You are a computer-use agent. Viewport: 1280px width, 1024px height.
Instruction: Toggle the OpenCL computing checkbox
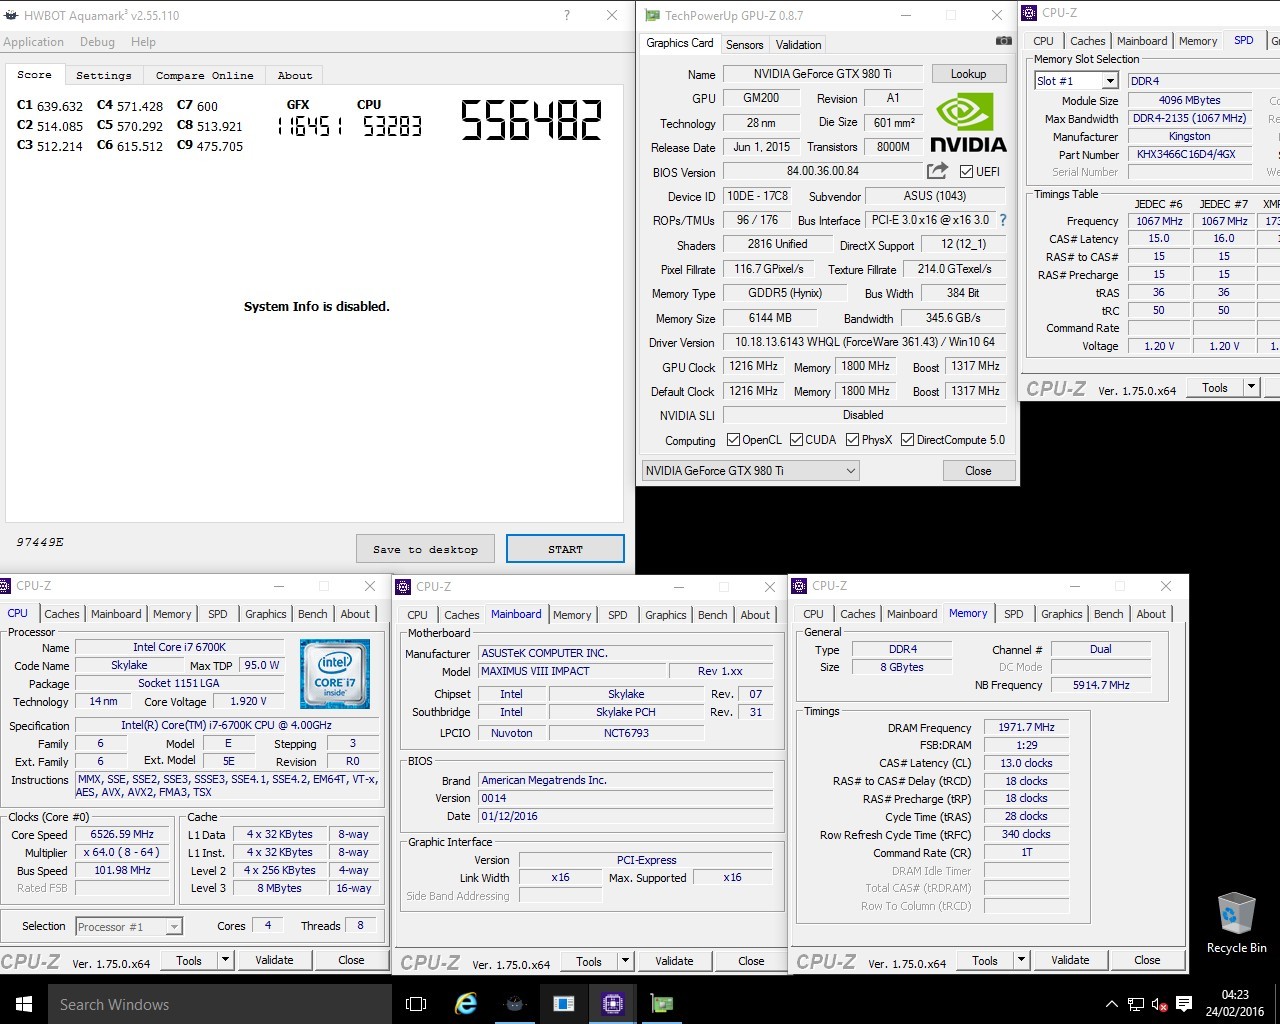point(733,440)
